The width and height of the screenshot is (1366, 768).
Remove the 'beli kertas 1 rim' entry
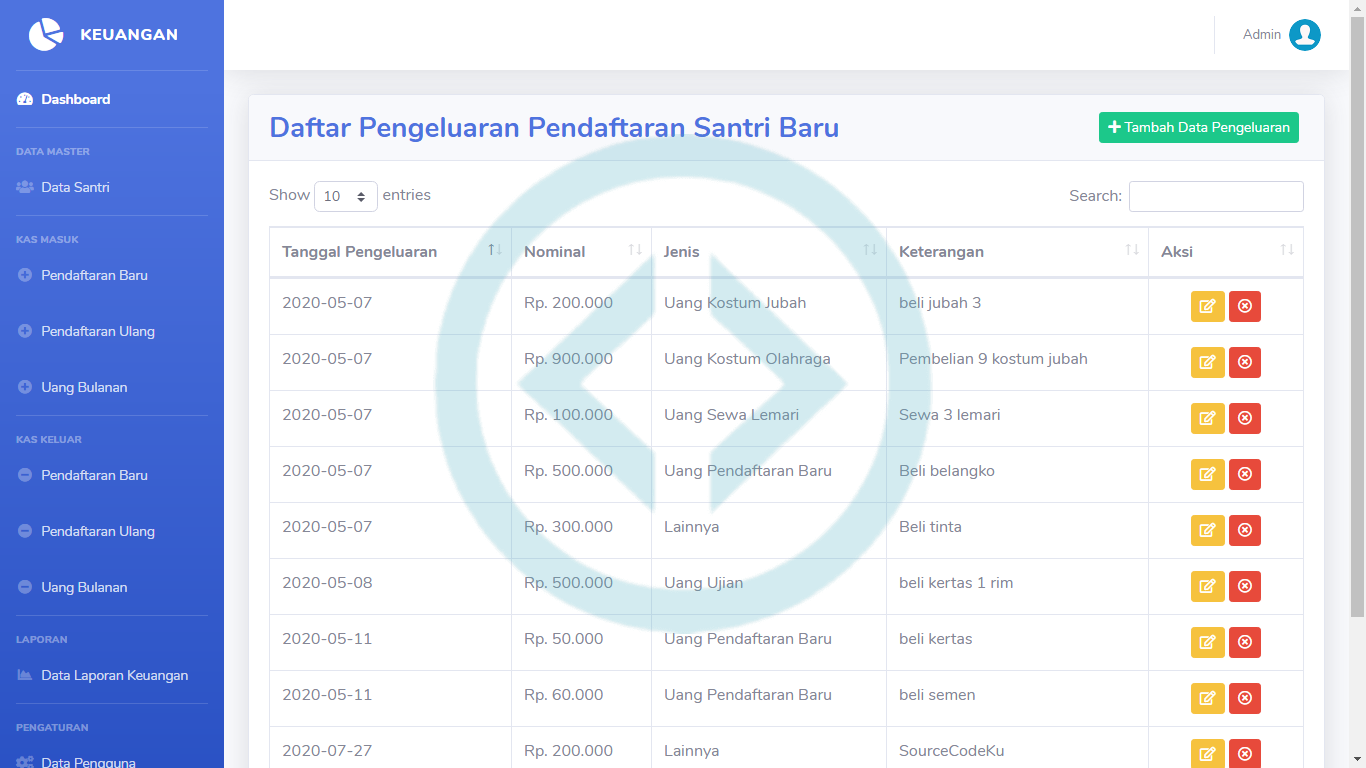tap(1245, 587)
